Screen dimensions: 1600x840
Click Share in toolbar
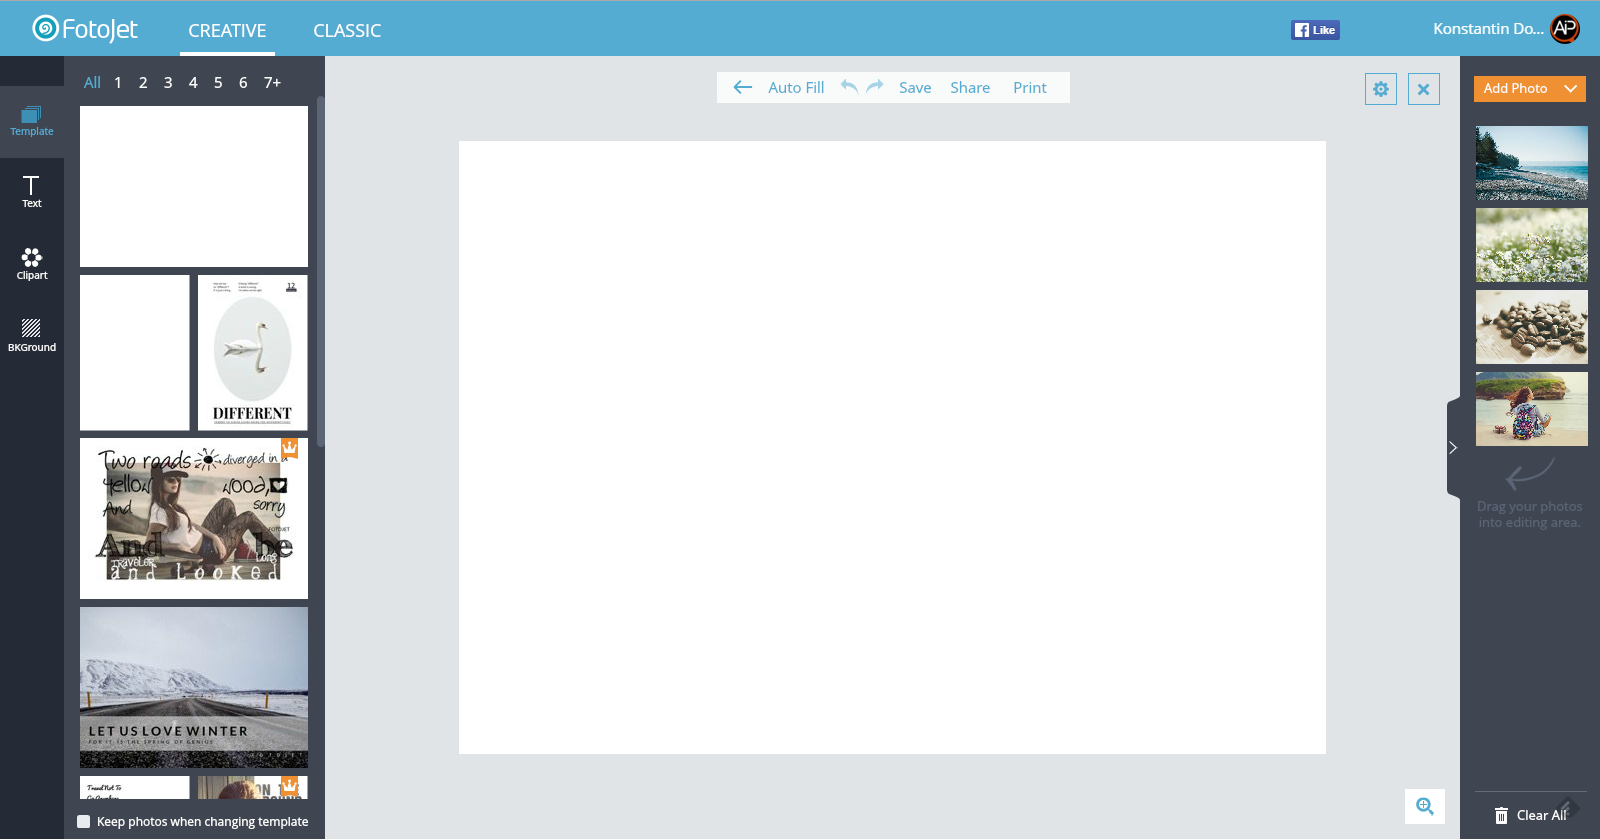970,88
